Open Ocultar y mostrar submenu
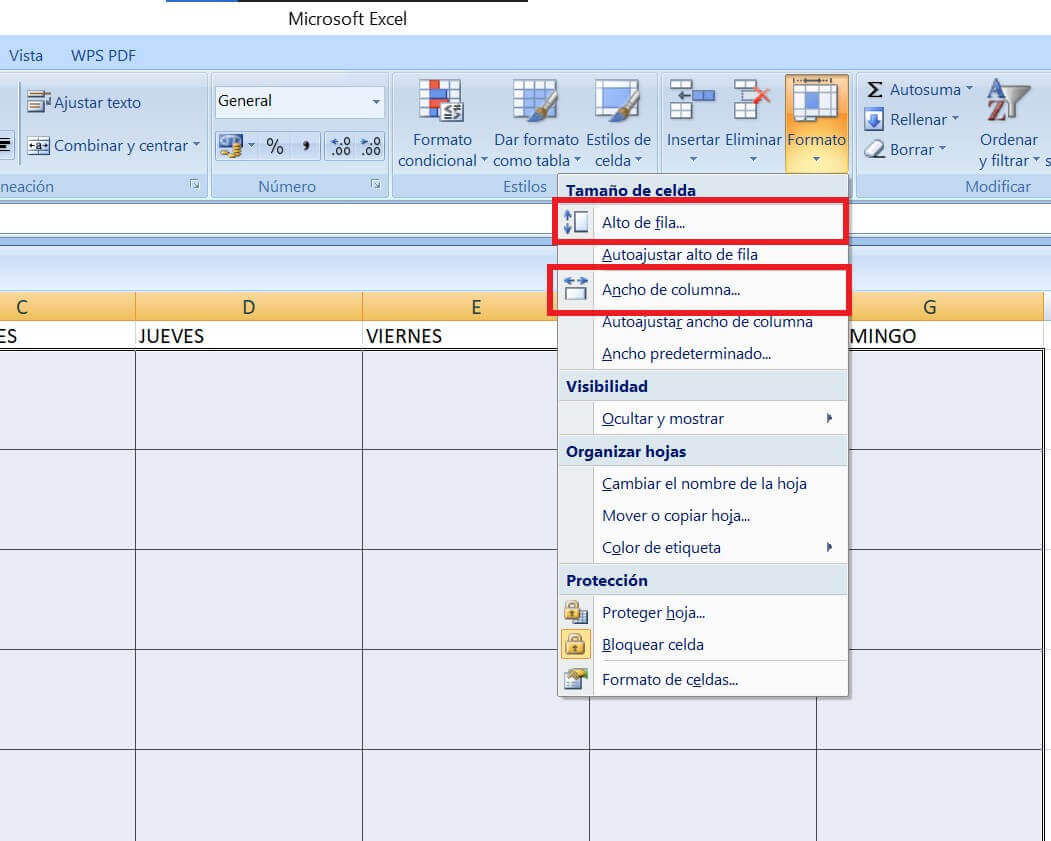 [x=702, y=419]
